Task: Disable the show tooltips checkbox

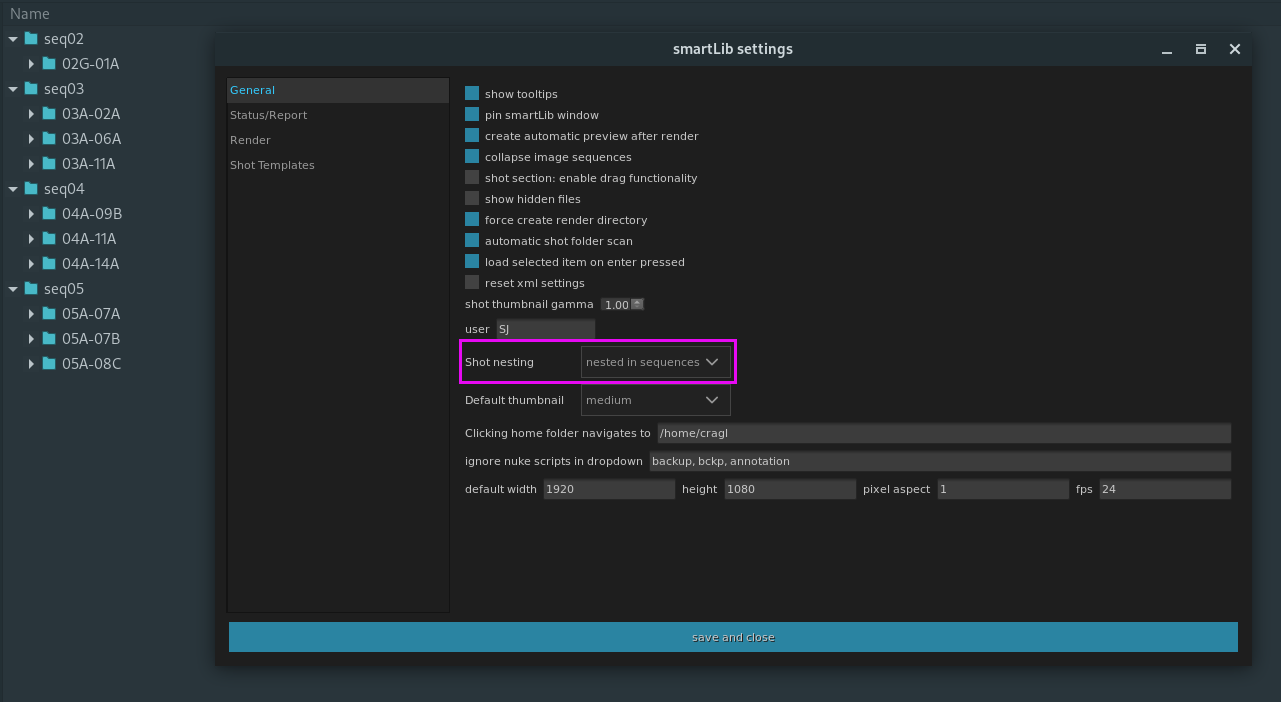Action: (472, 94)
